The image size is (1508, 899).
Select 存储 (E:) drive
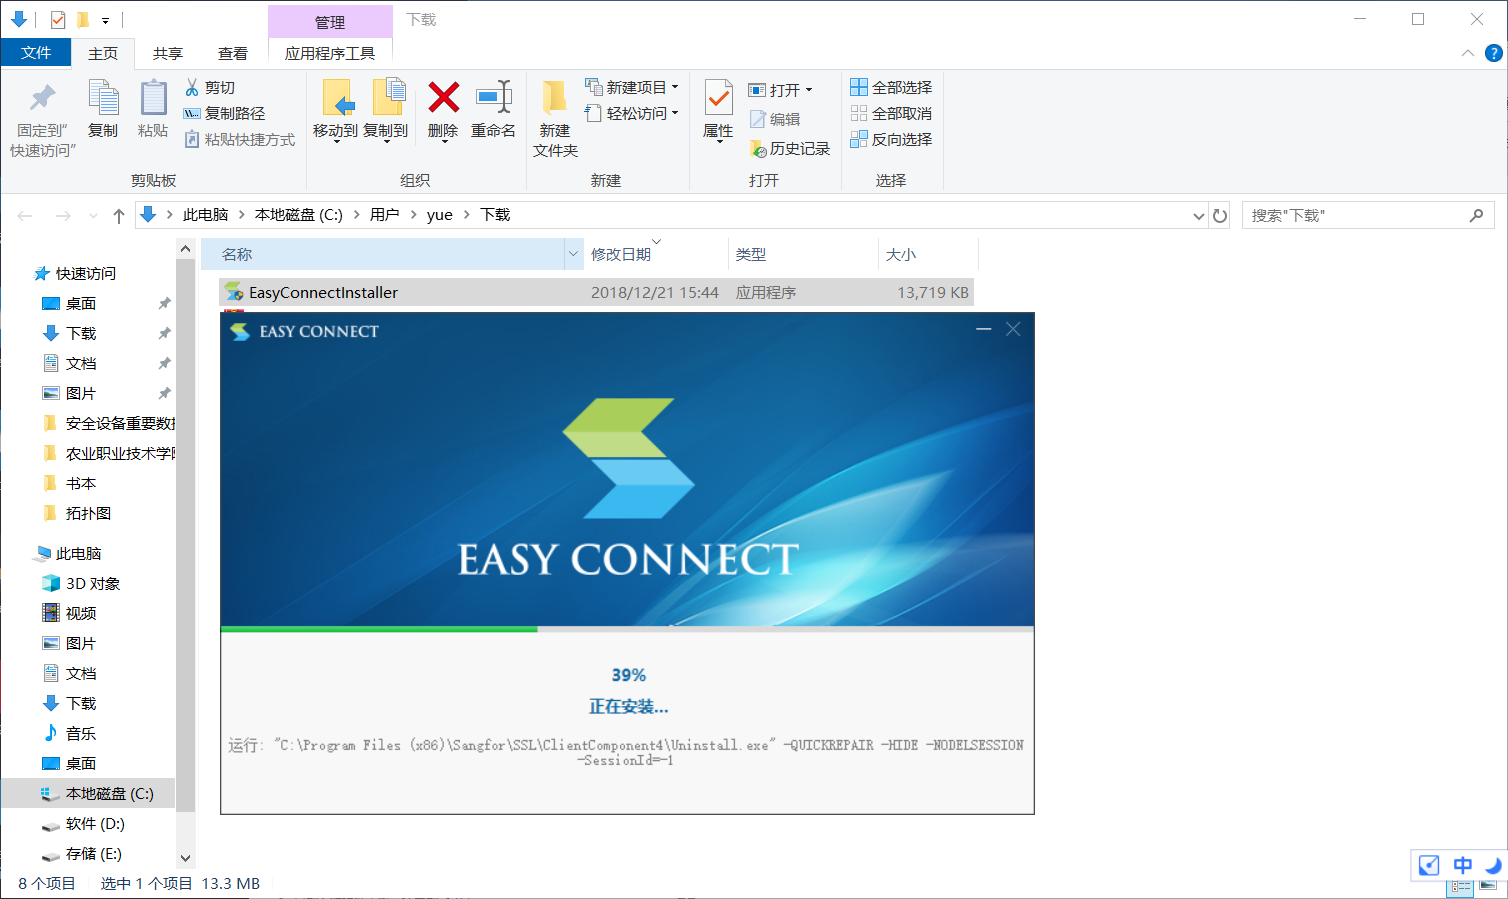[x=81, y=853]
